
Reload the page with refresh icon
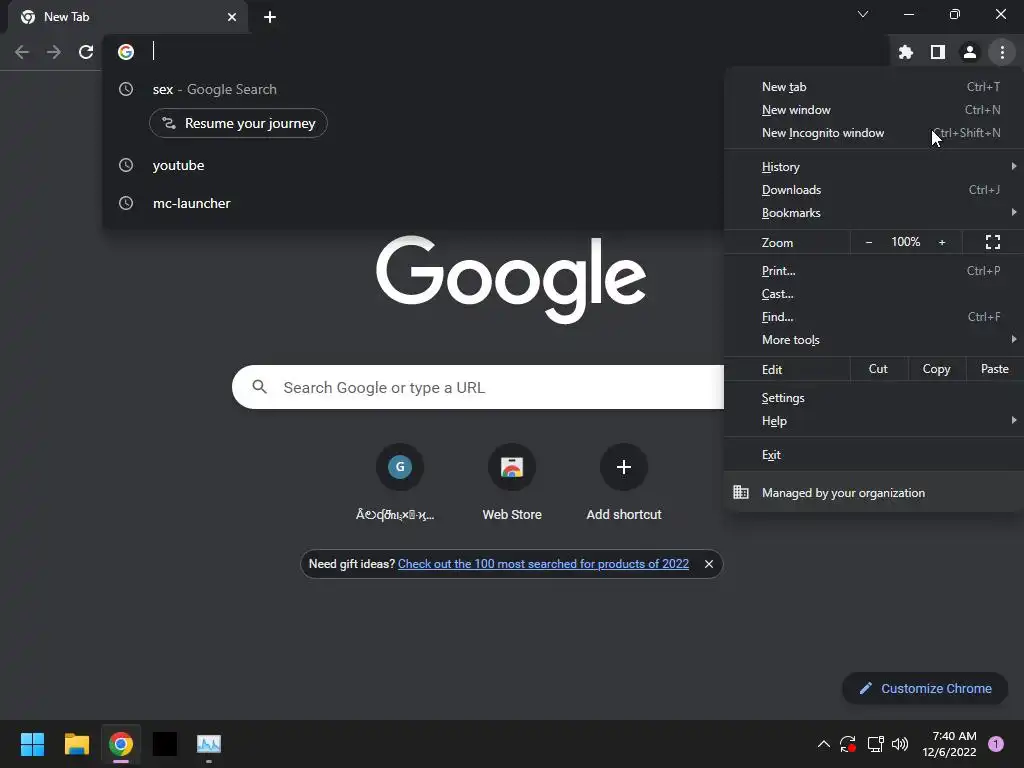pyautogui.click(x=86, y=52)
